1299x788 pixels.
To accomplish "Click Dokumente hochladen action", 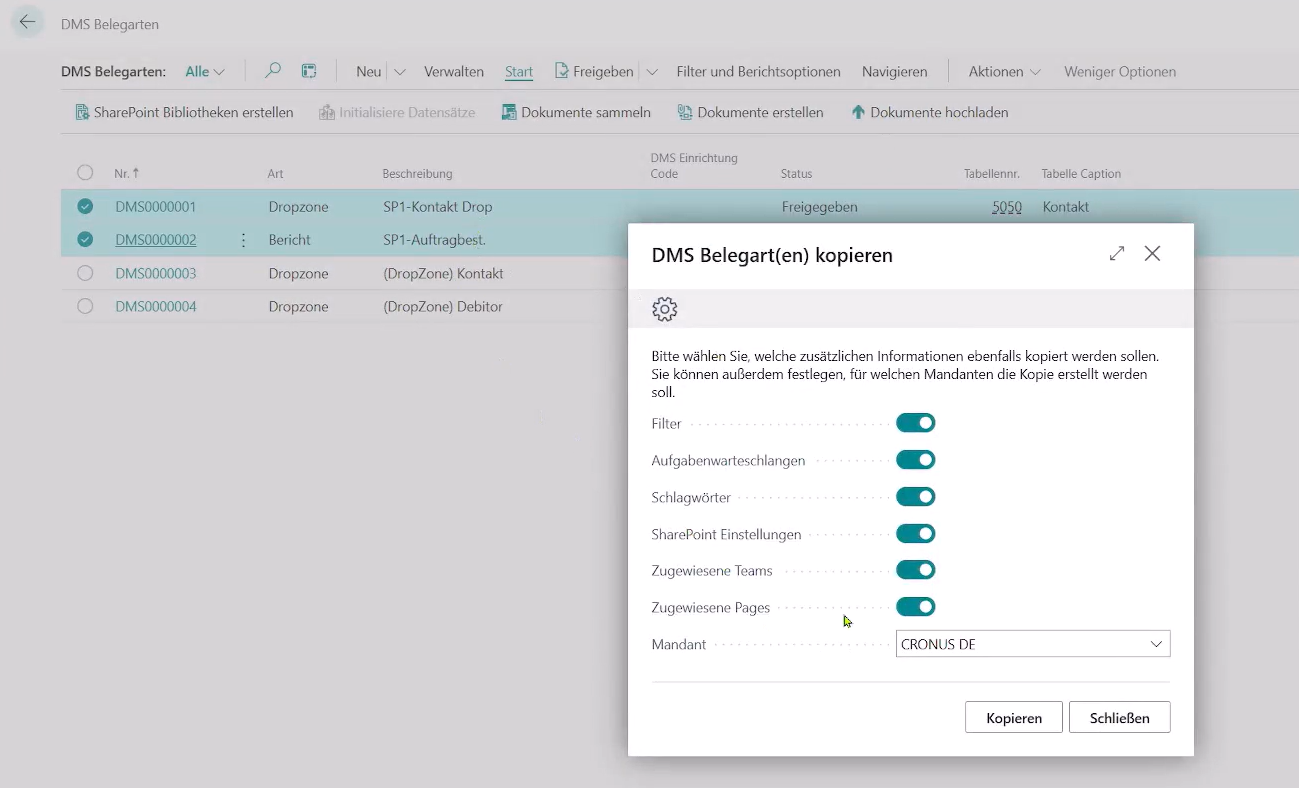I will [x=929, y=112].
